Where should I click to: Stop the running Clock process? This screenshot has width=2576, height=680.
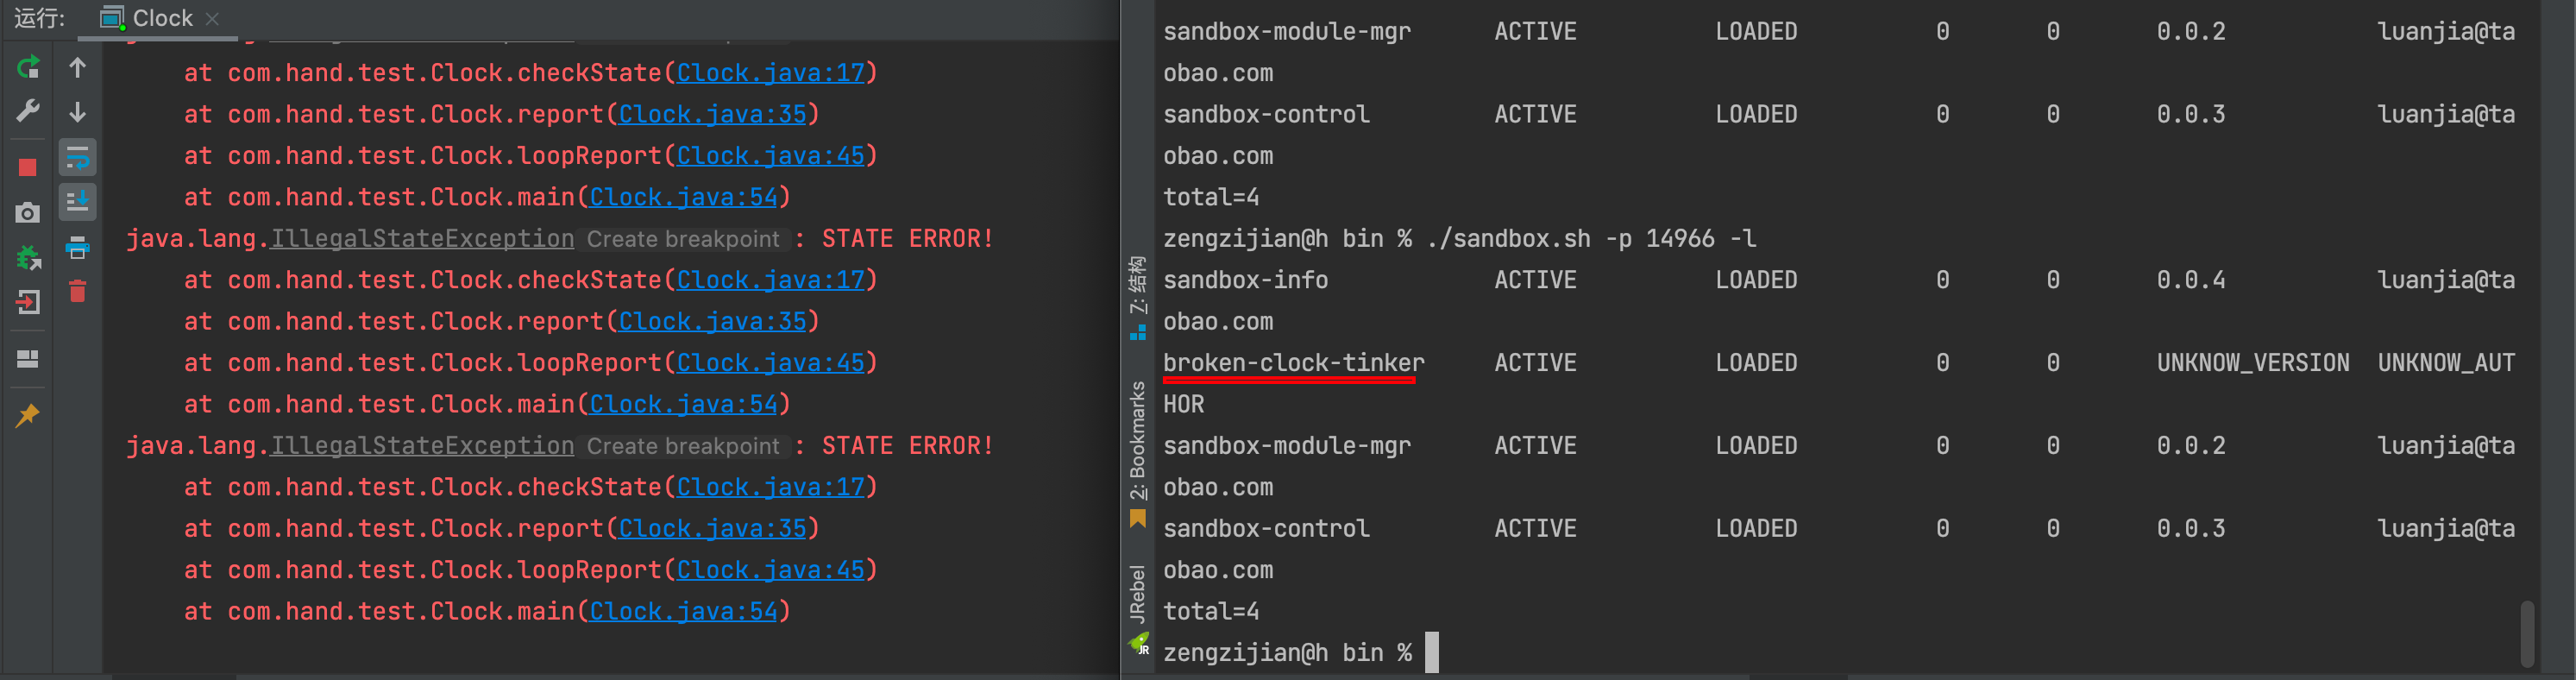(x=28, y=167)
